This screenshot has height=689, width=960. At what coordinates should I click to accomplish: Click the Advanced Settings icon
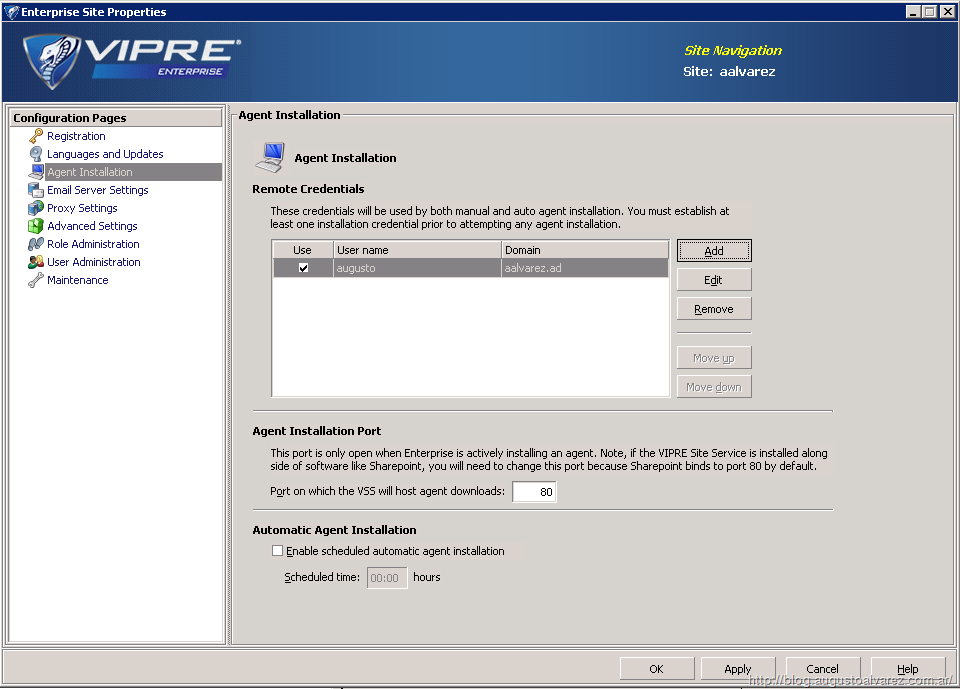(36, 226)
